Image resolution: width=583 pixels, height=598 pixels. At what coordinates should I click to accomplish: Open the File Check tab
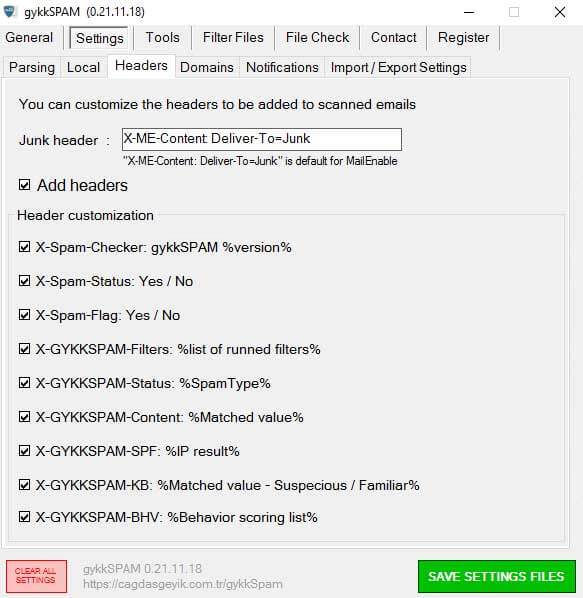tap(317, 37)
